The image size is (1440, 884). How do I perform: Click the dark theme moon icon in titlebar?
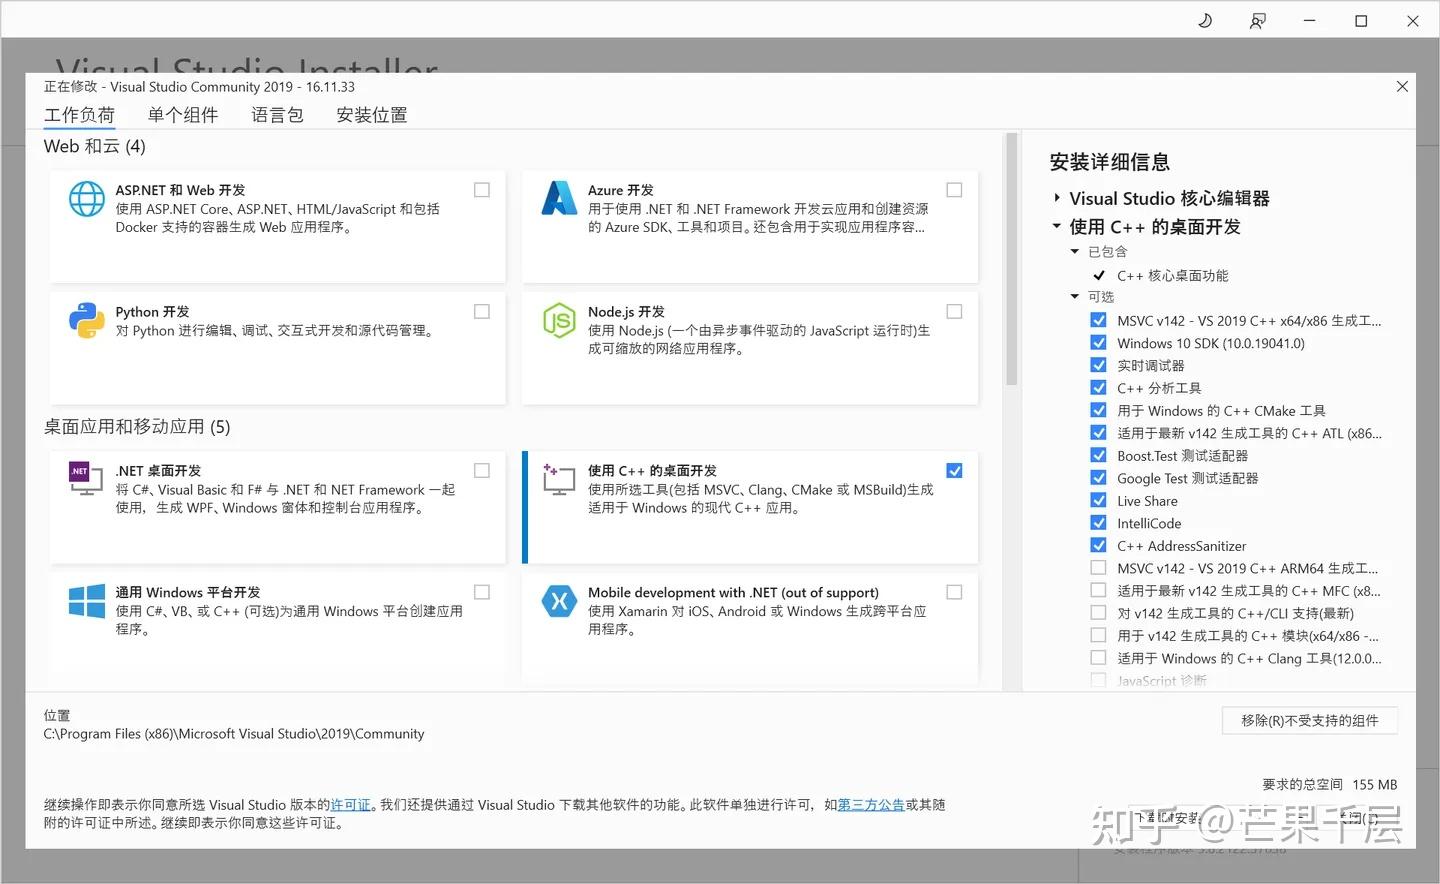[x=1205, y=20]
